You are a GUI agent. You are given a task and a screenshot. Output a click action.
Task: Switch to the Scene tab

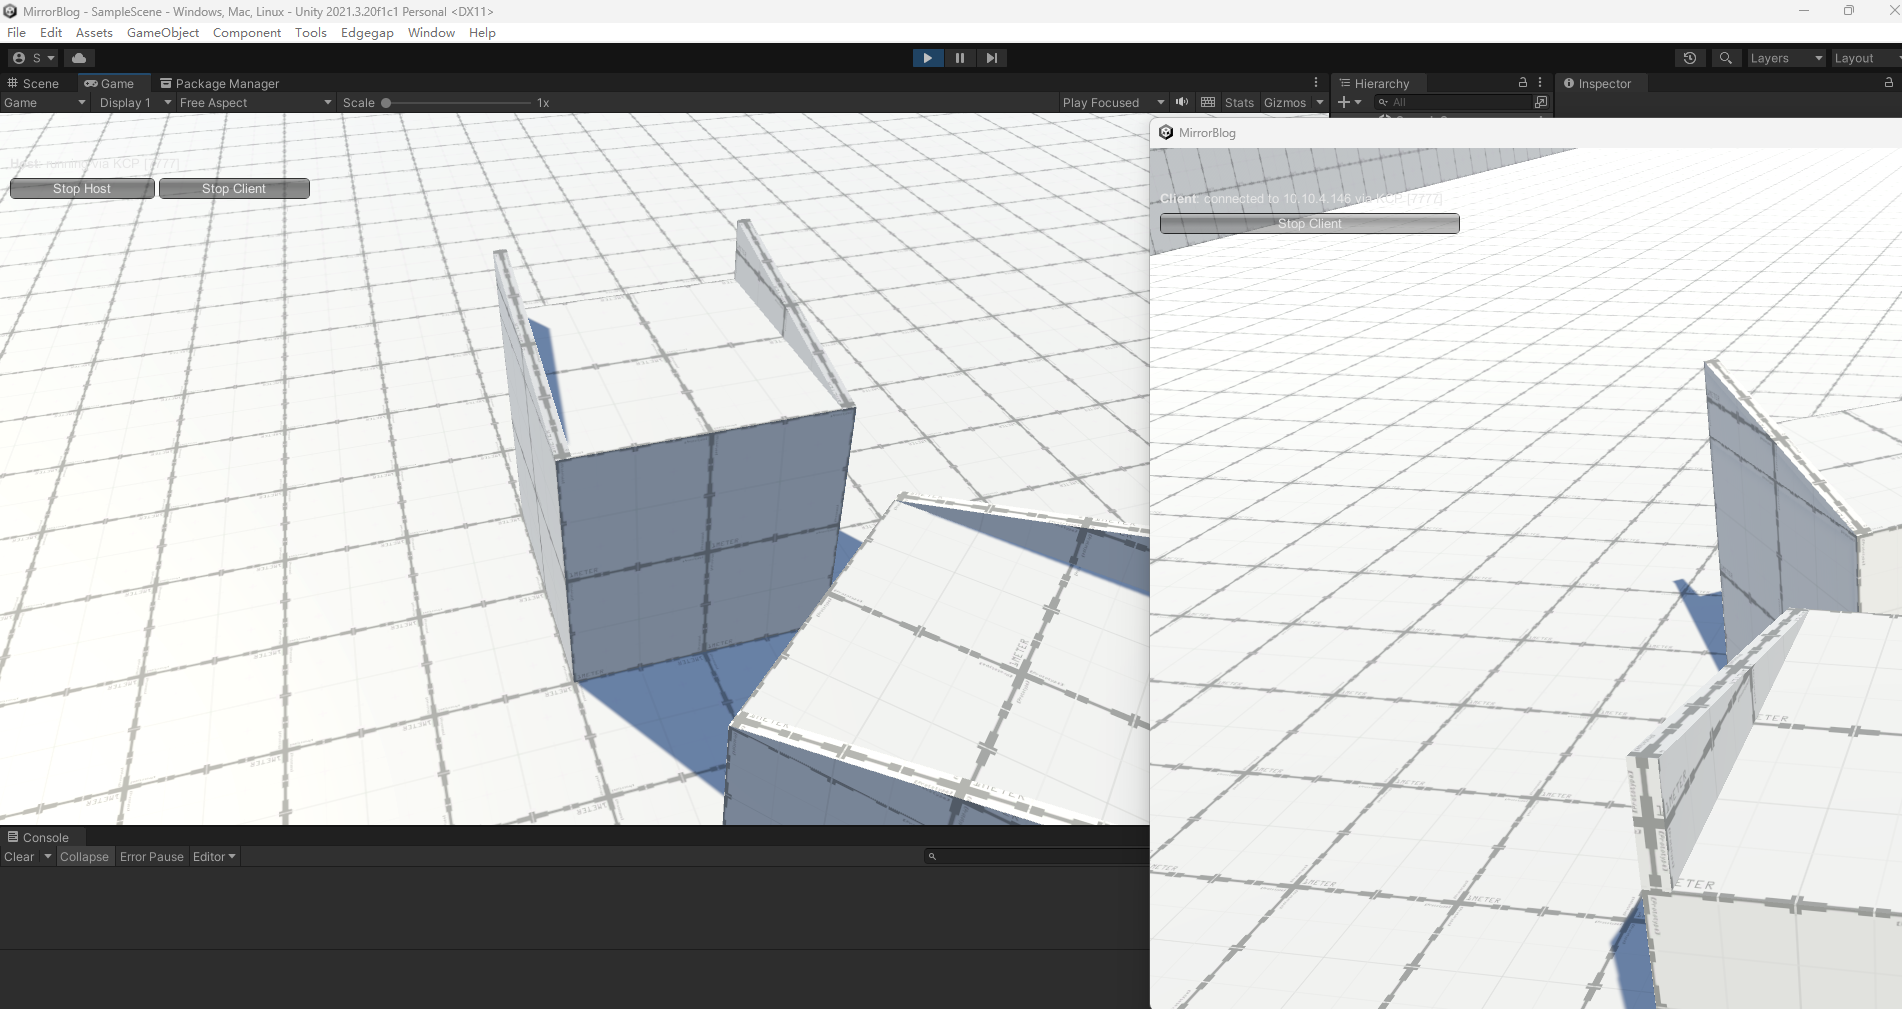tap(33, 83)
